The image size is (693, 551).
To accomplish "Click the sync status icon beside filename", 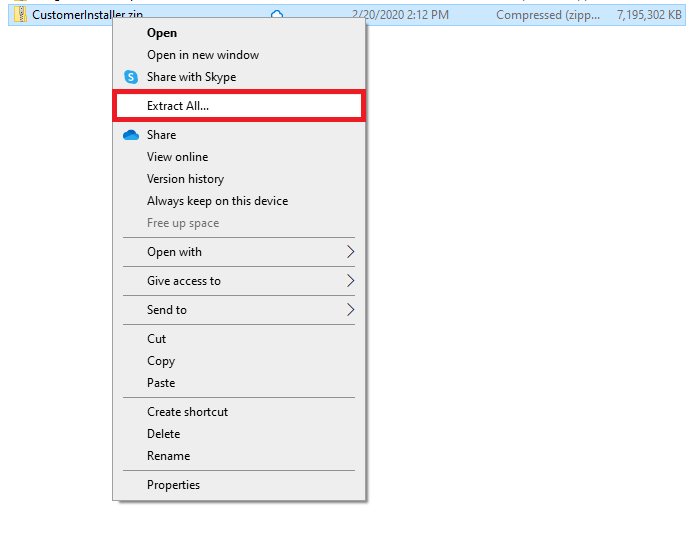I will click(x=277, y=15).
